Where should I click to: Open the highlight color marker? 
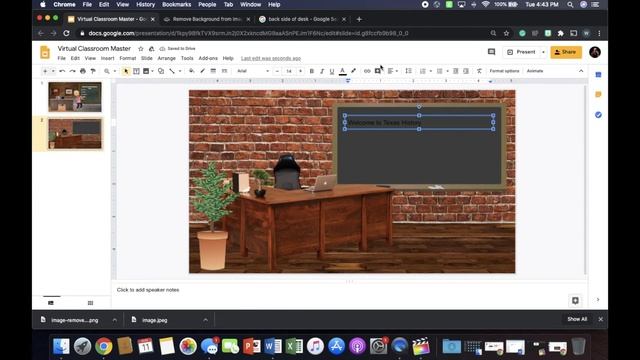[x=353, y=71]
